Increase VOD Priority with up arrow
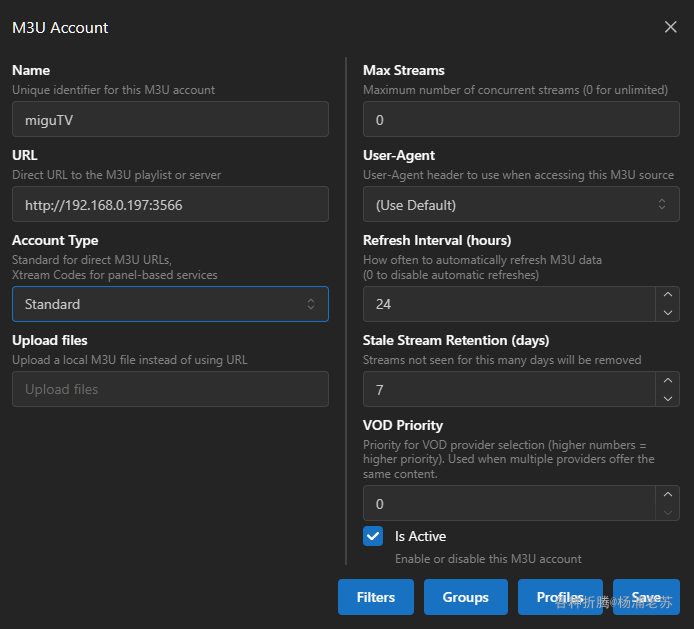 [668, 494]
